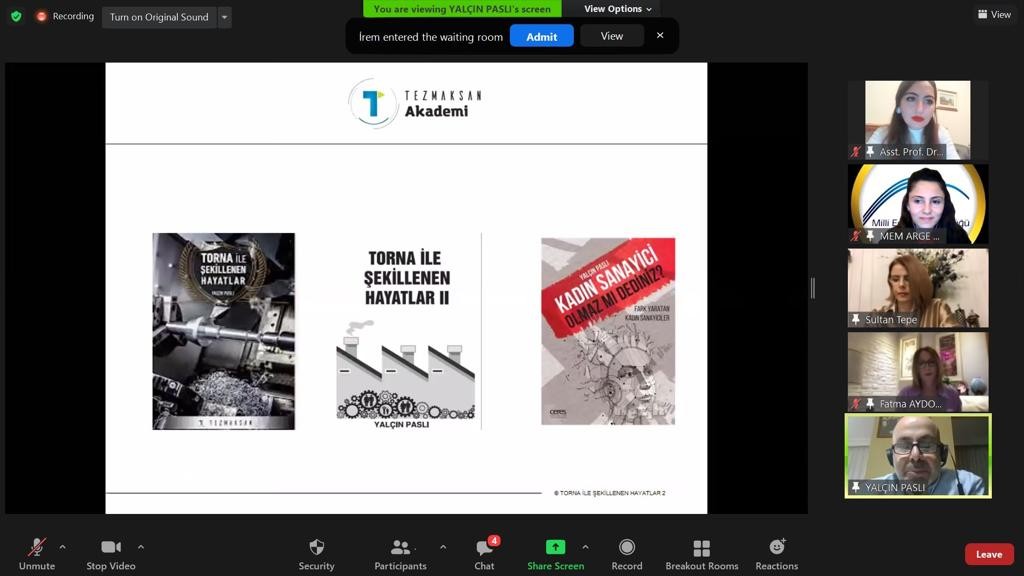
Task: Select Sultan Tepe's video thumbnail
Action: (x=918, y=287)
